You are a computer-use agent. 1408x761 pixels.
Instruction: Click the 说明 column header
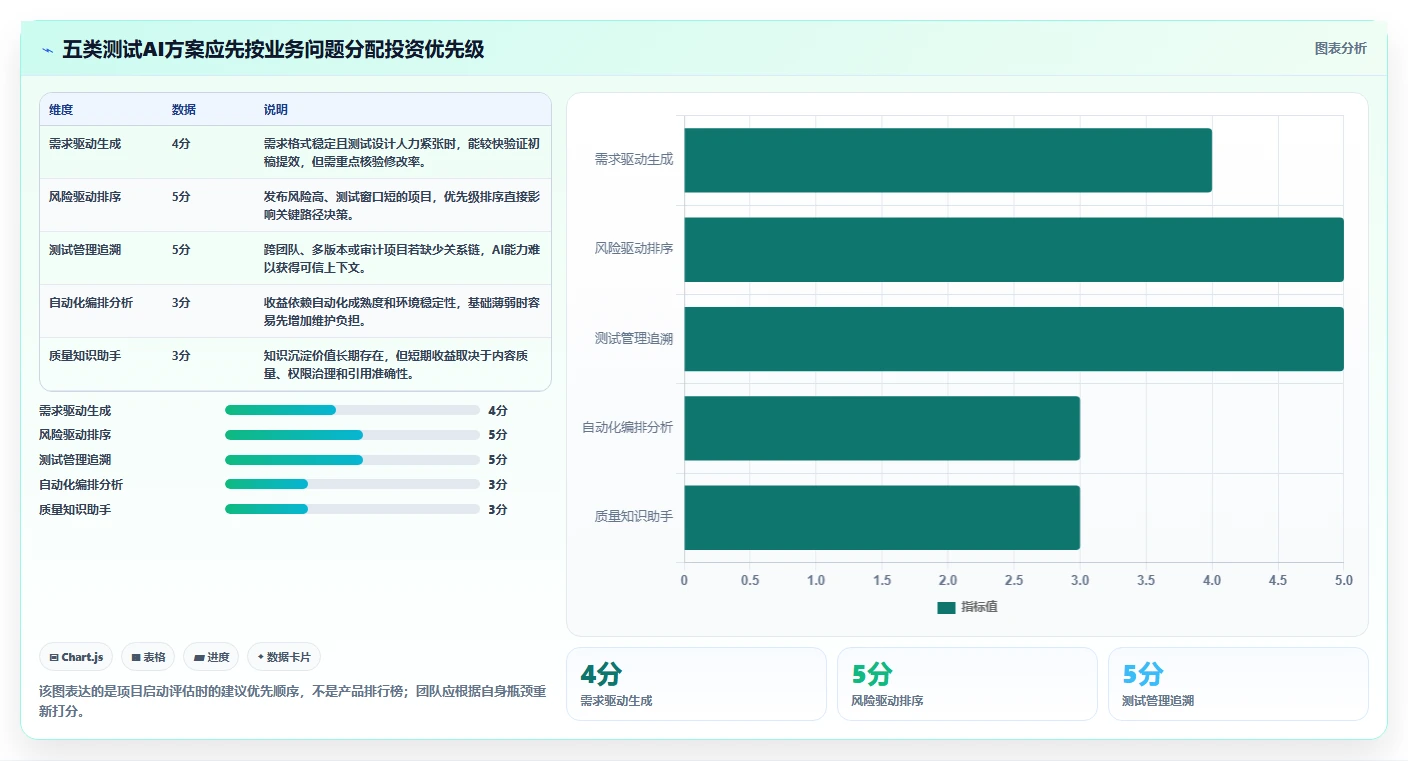pos(276,110)
